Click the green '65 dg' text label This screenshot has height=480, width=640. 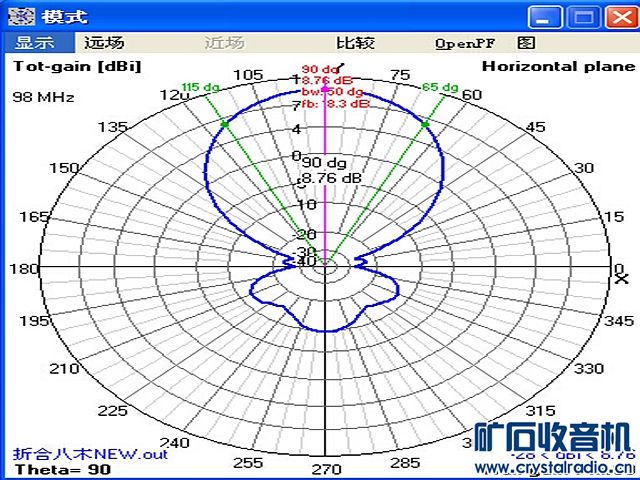tap(440, 87)
